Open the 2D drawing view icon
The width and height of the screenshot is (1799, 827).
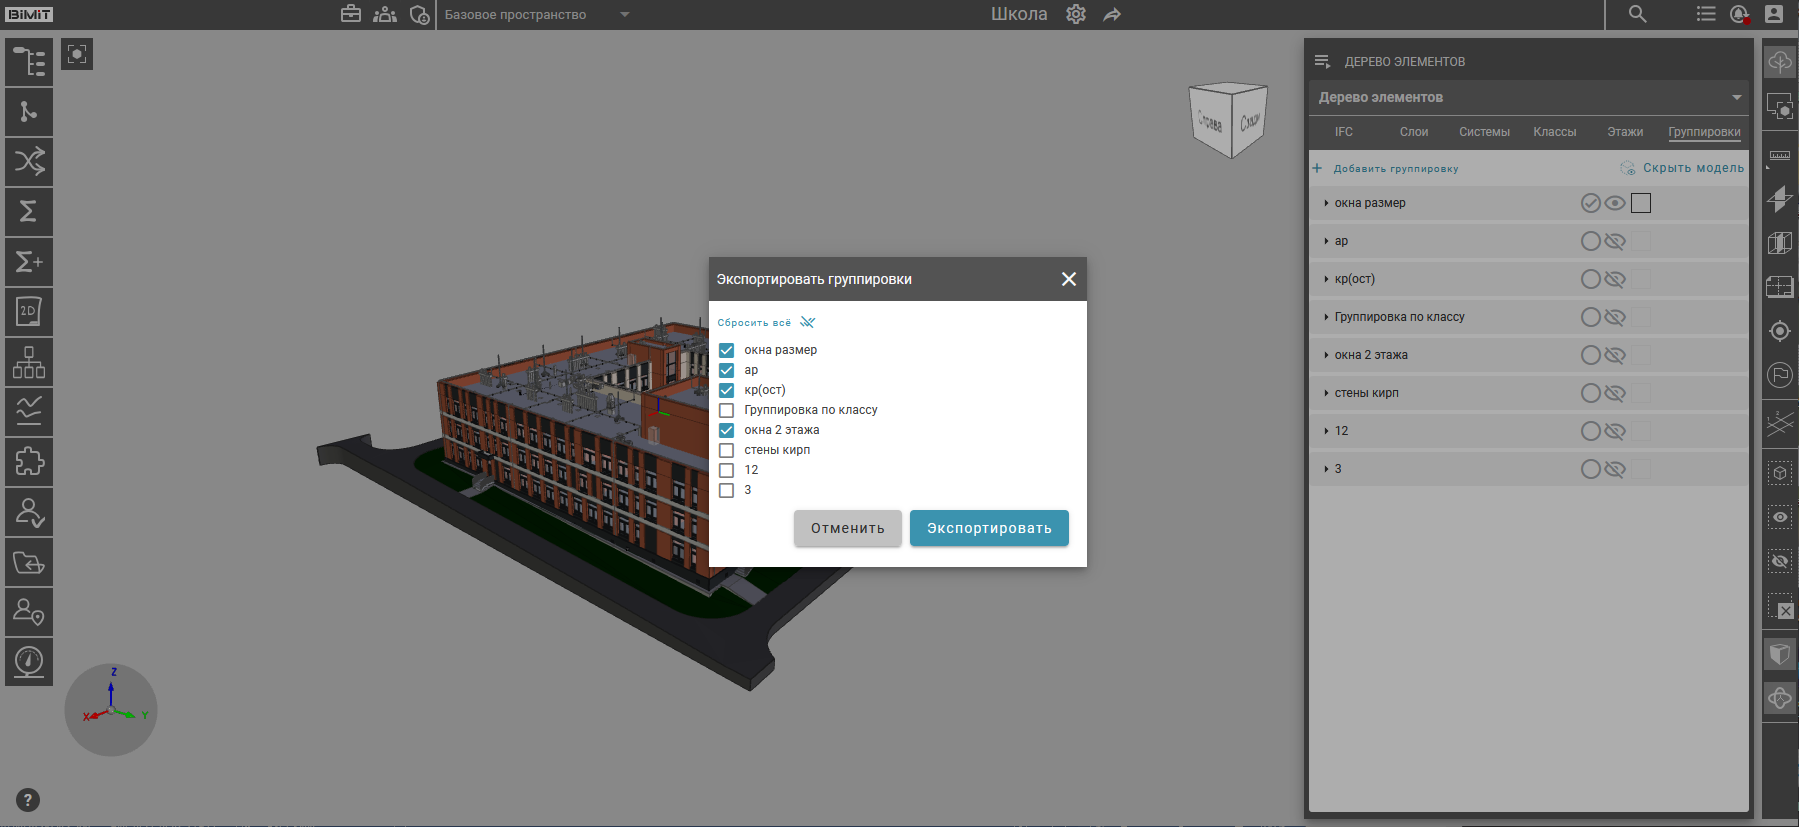(29, 312)
